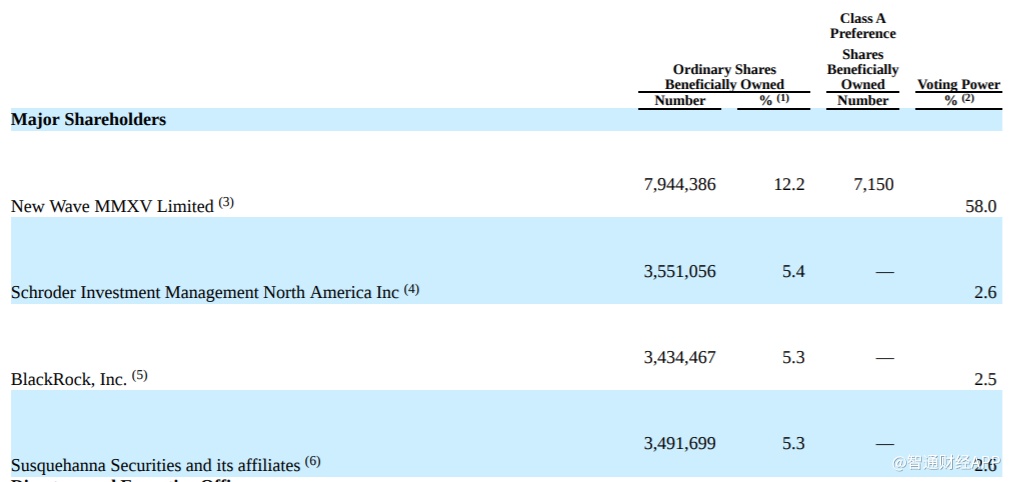Click the 3,551,056 shares figure
The height and width of the screenshot is (482, 1011).
point(679,272)
